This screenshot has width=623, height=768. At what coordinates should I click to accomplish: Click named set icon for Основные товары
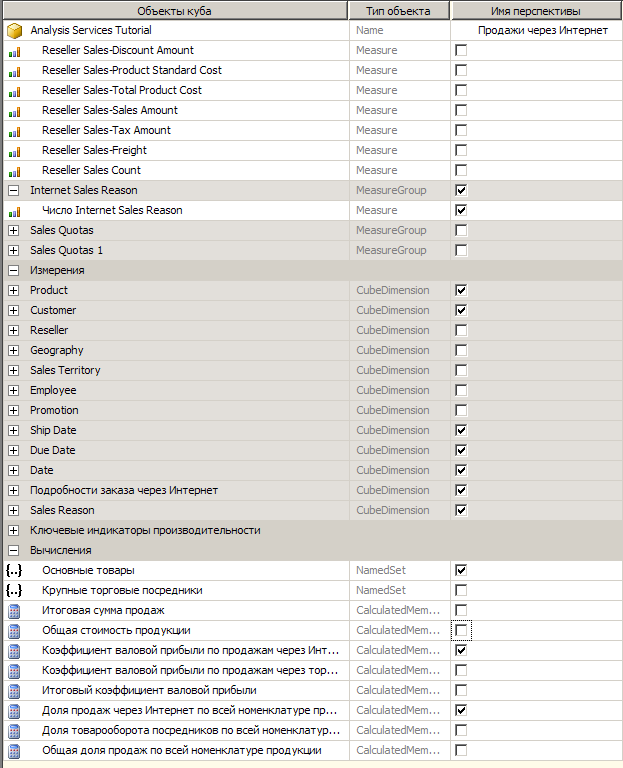point(14,570)
